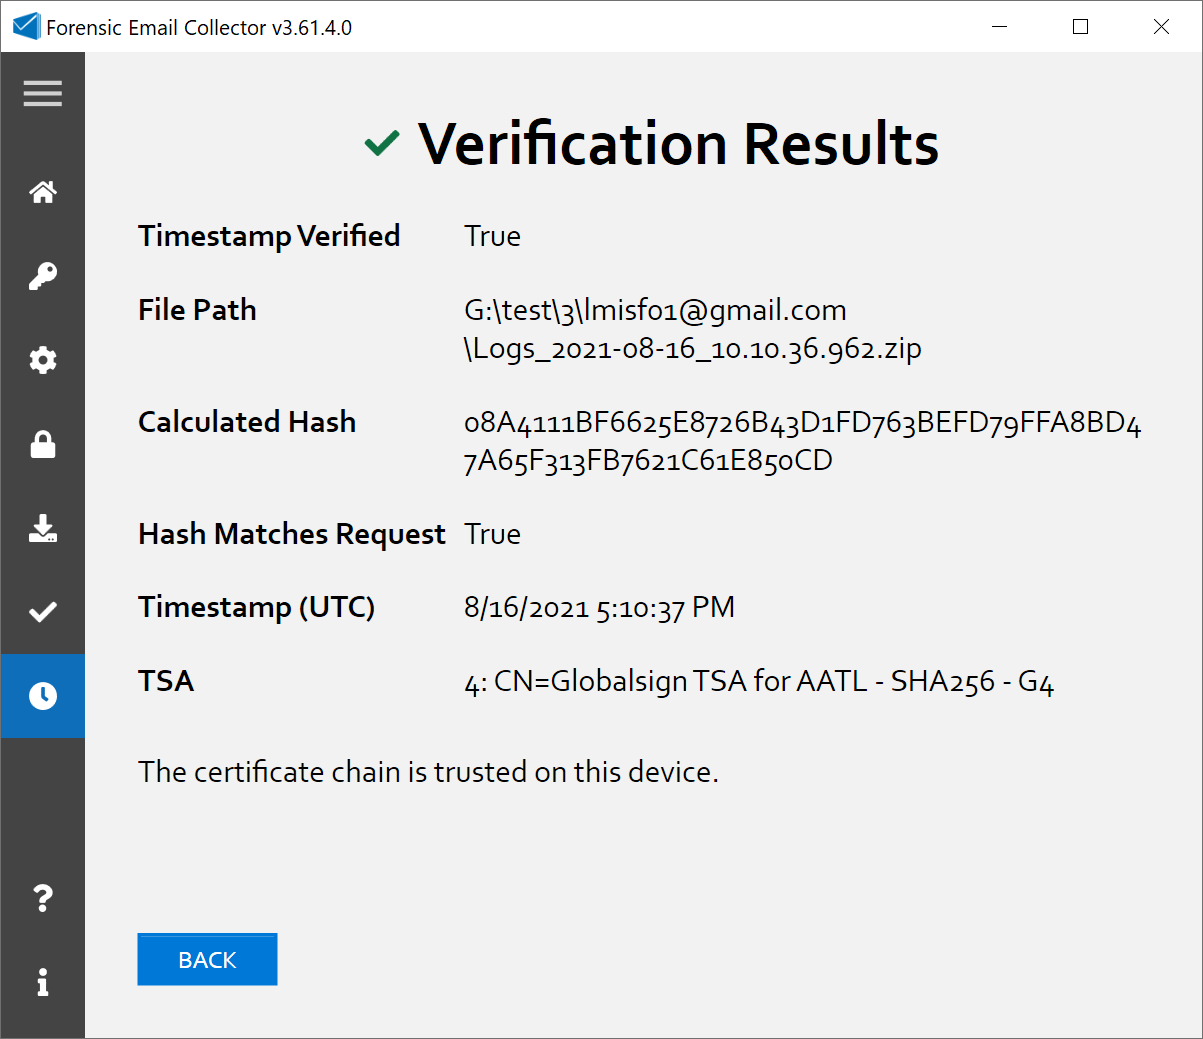
Task: Click the certificate chain trusted message
Action: [x=428, y=772]
